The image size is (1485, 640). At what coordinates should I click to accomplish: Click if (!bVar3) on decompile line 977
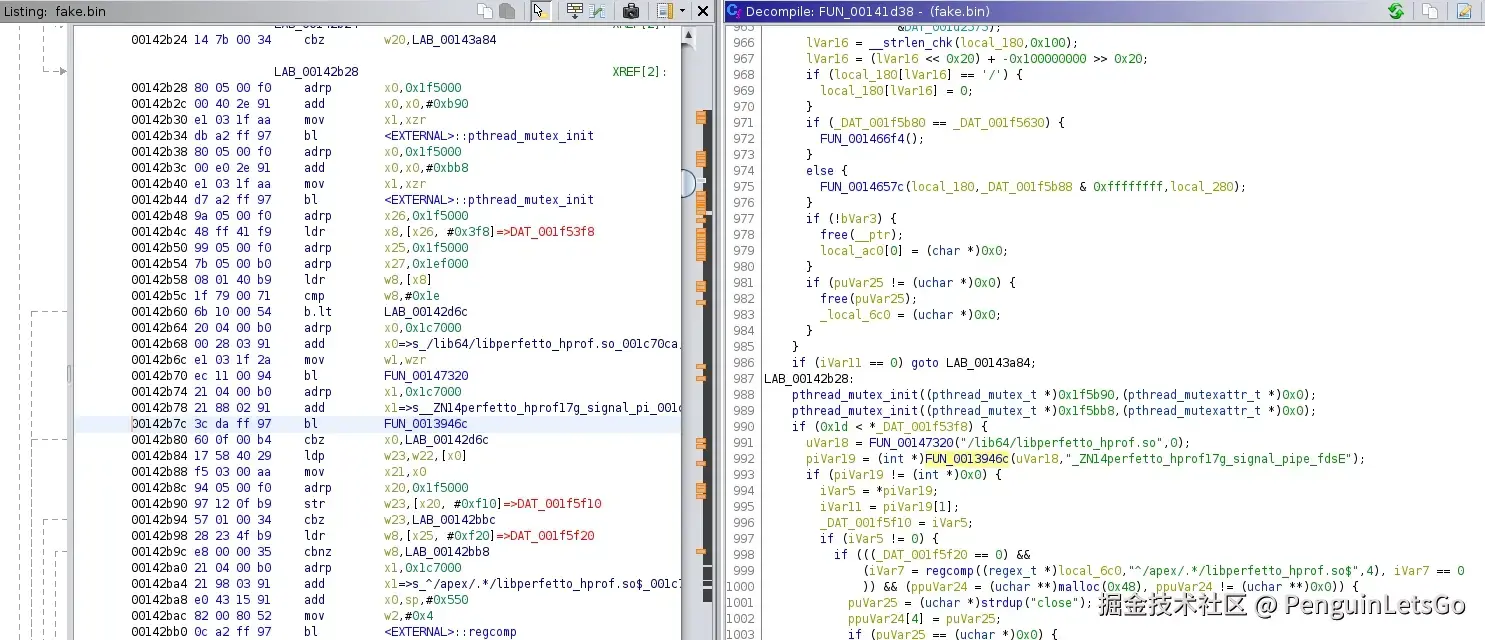click(x=851, y=219)
